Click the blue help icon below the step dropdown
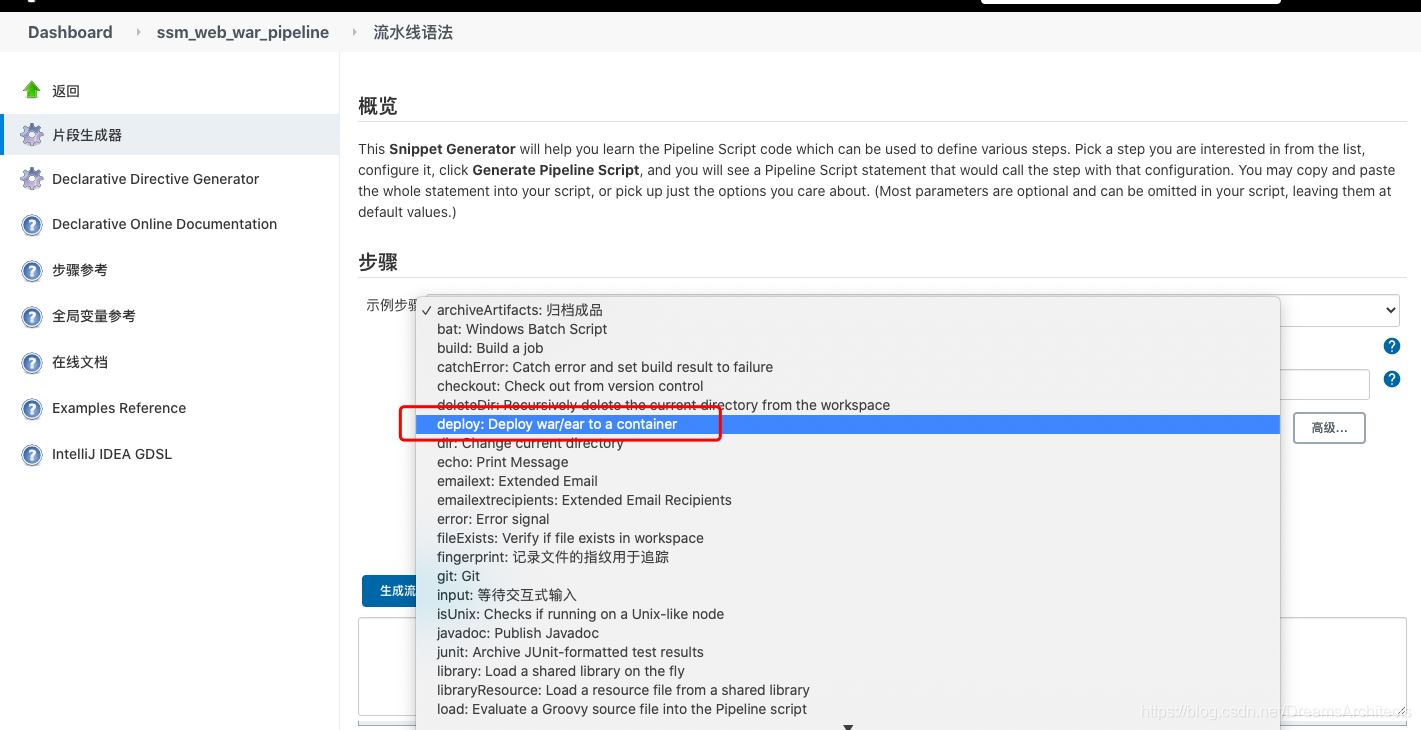The height and width of the screenshot is (730, 1421). point(1391,346)
